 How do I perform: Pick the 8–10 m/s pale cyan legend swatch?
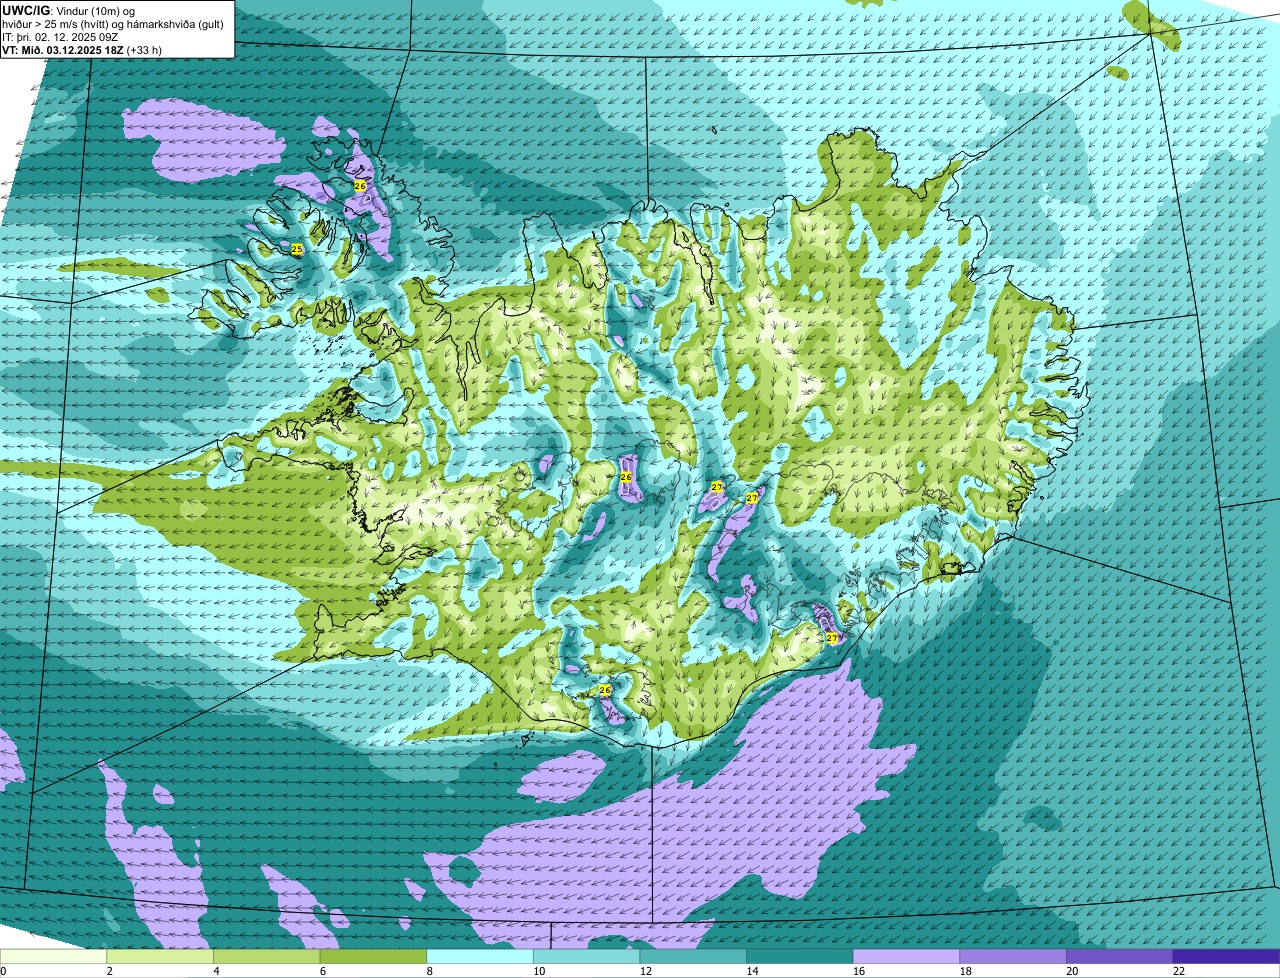(480, 956)
